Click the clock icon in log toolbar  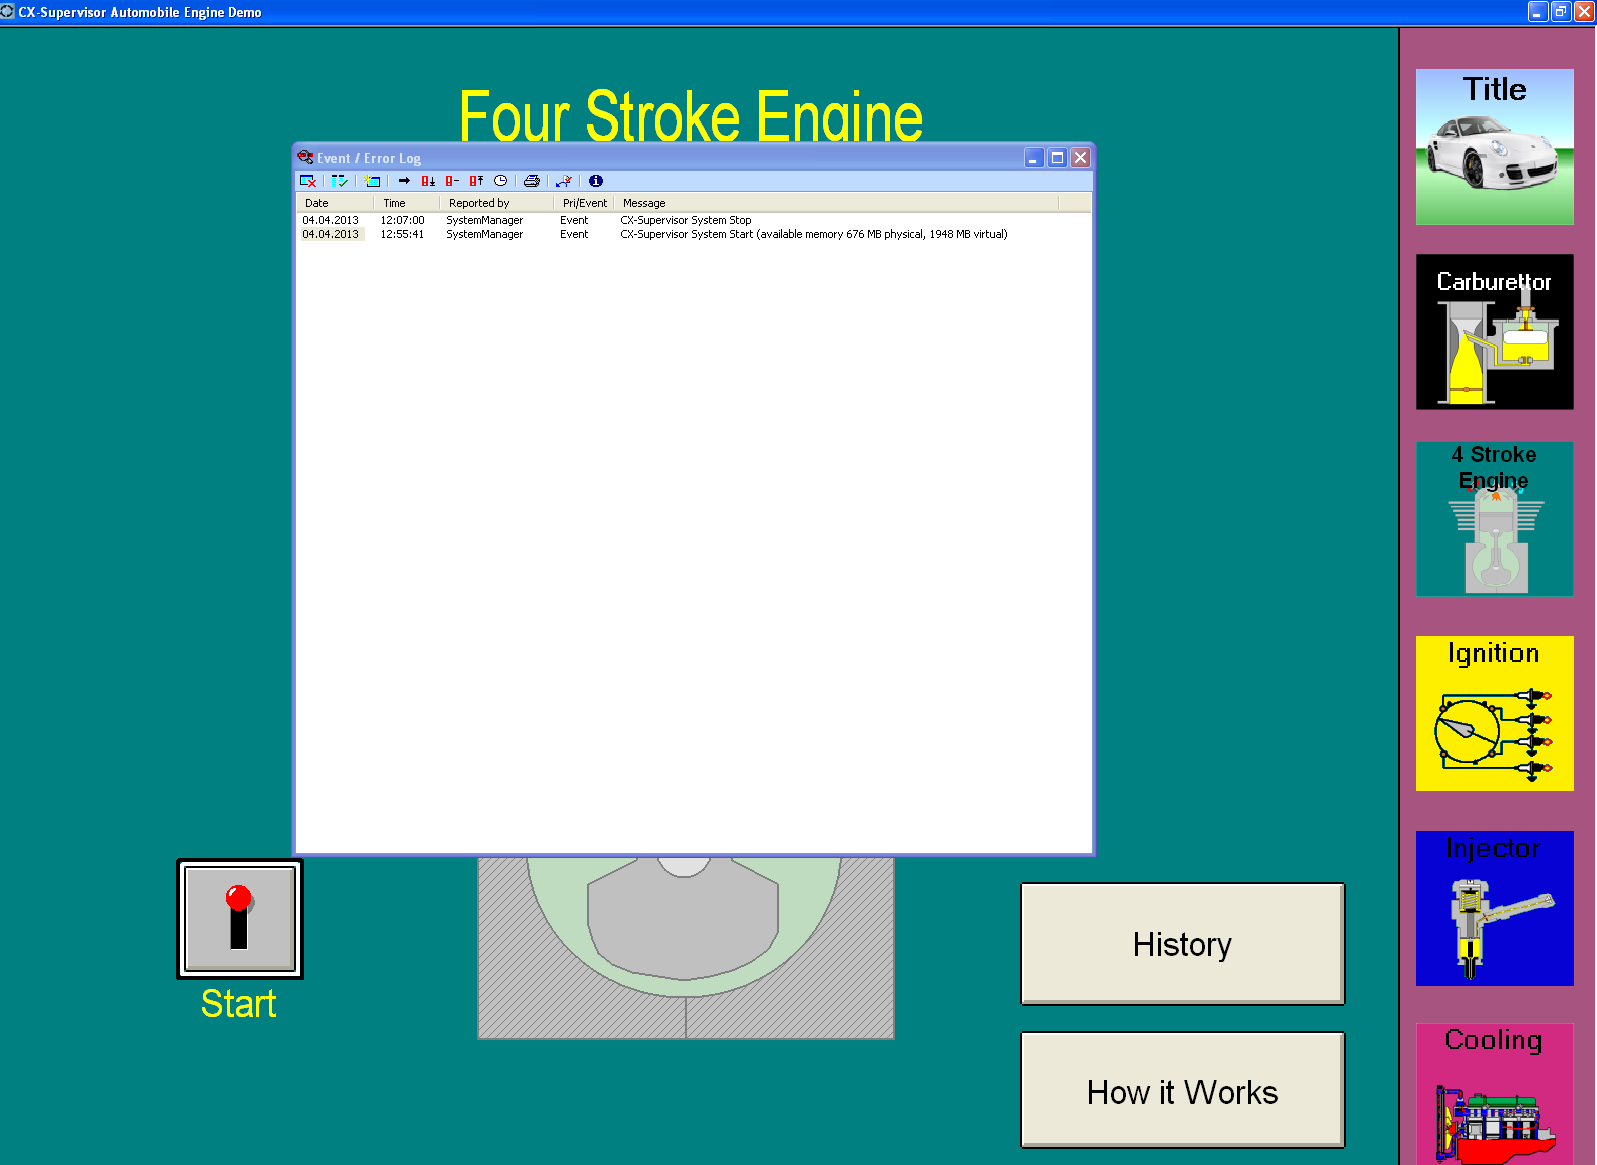point(500,181)
